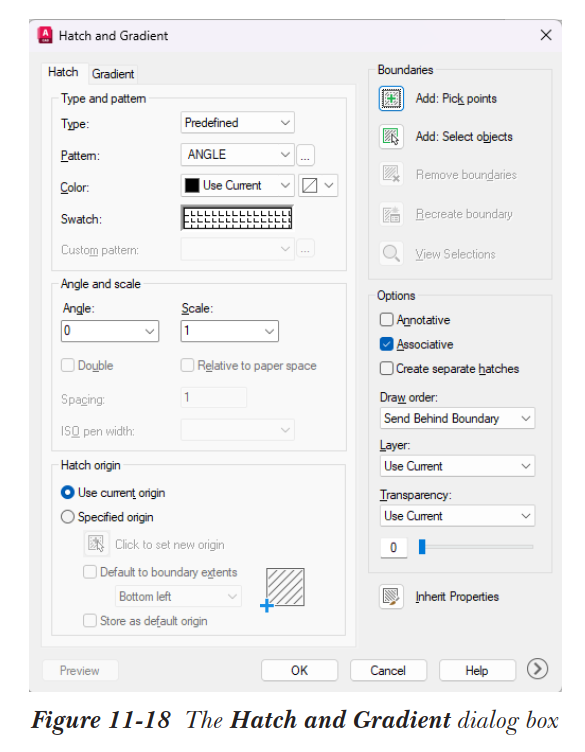Click the custom pattern ellipsis button

point(305,249)
